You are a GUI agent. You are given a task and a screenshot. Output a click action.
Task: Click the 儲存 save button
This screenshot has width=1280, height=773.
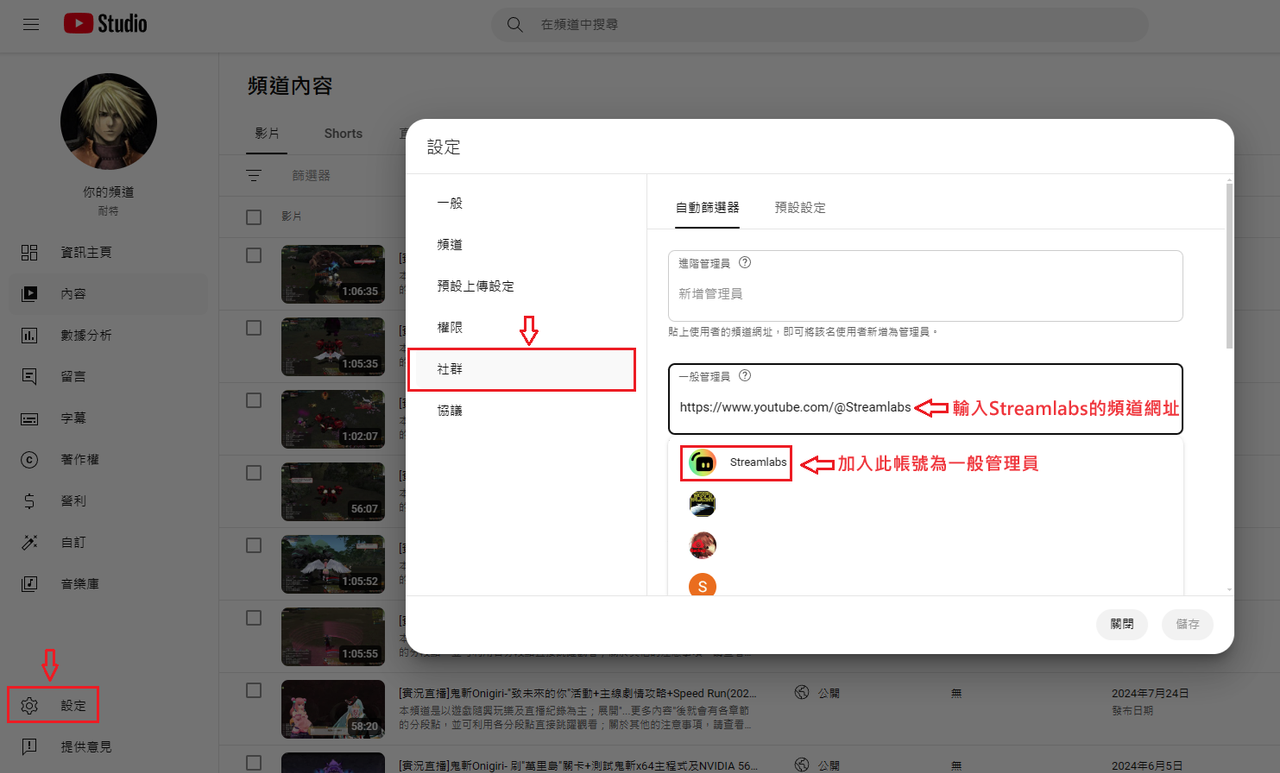[1188, 624]
